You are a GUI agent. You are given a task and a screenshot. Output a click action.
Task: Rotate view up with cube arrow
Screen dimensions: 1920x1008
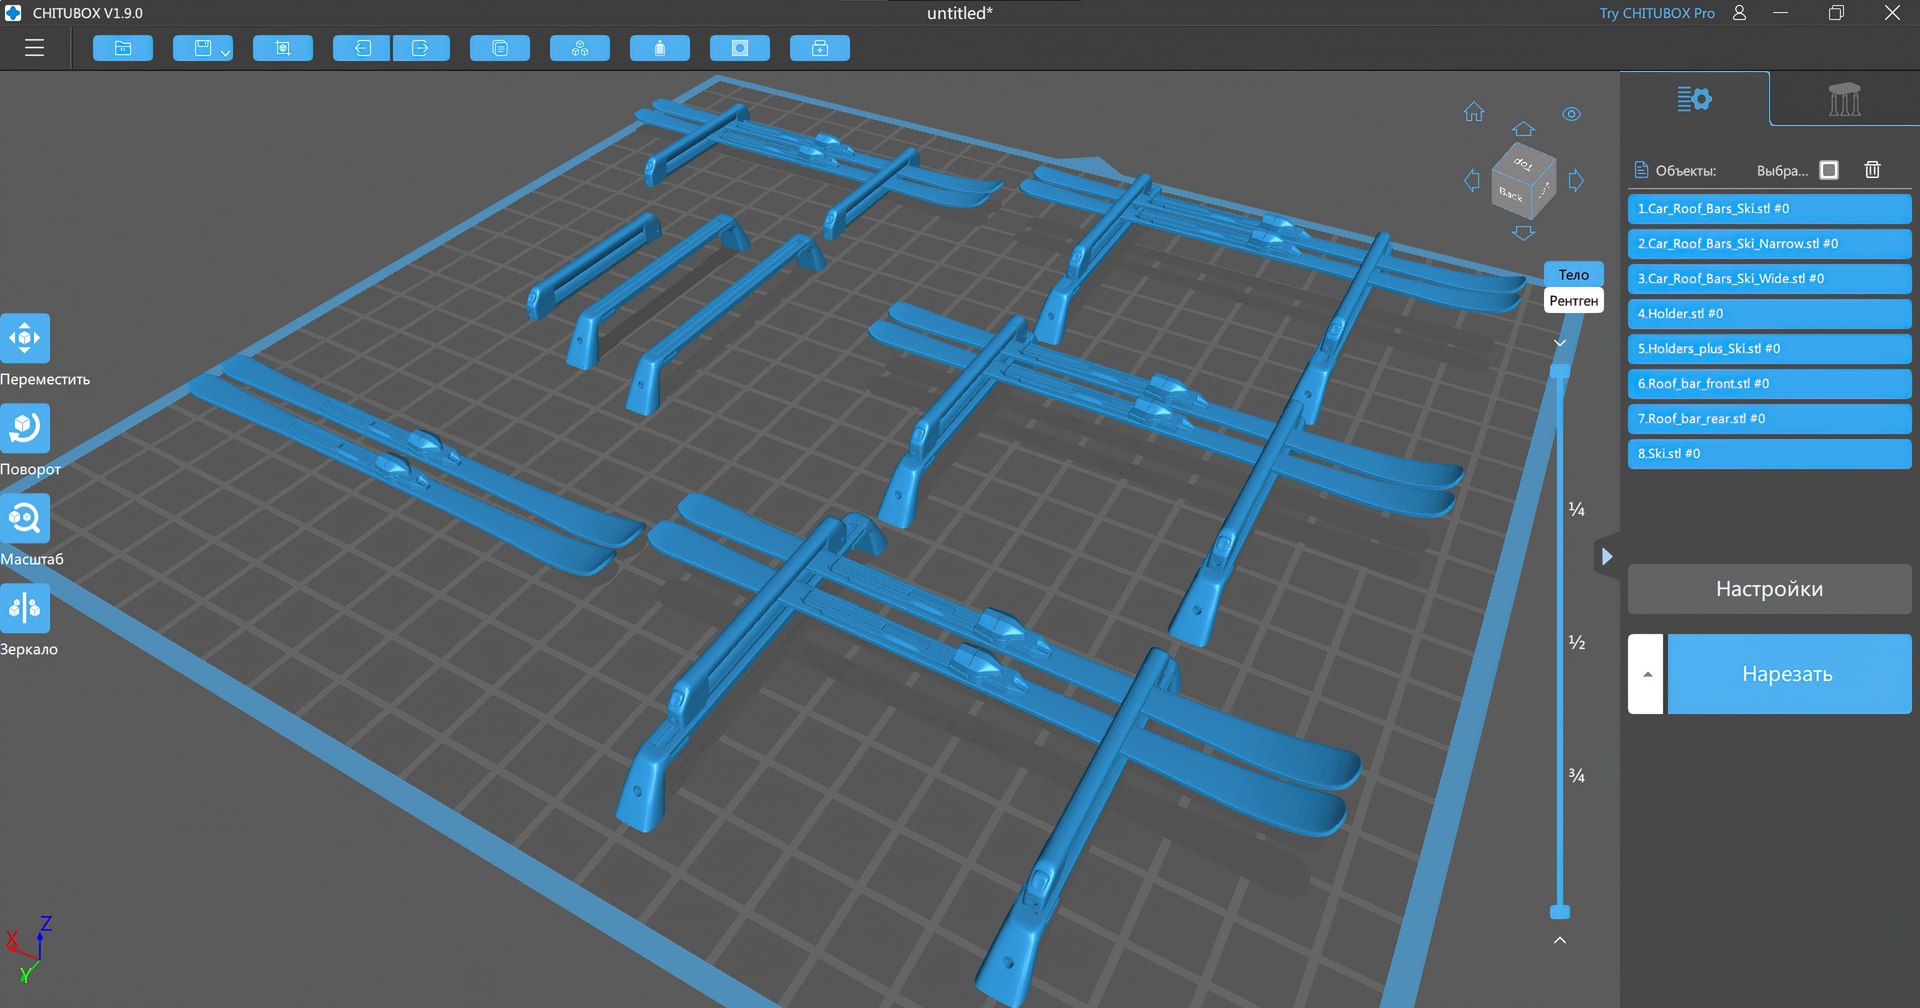pos(1523,129)
